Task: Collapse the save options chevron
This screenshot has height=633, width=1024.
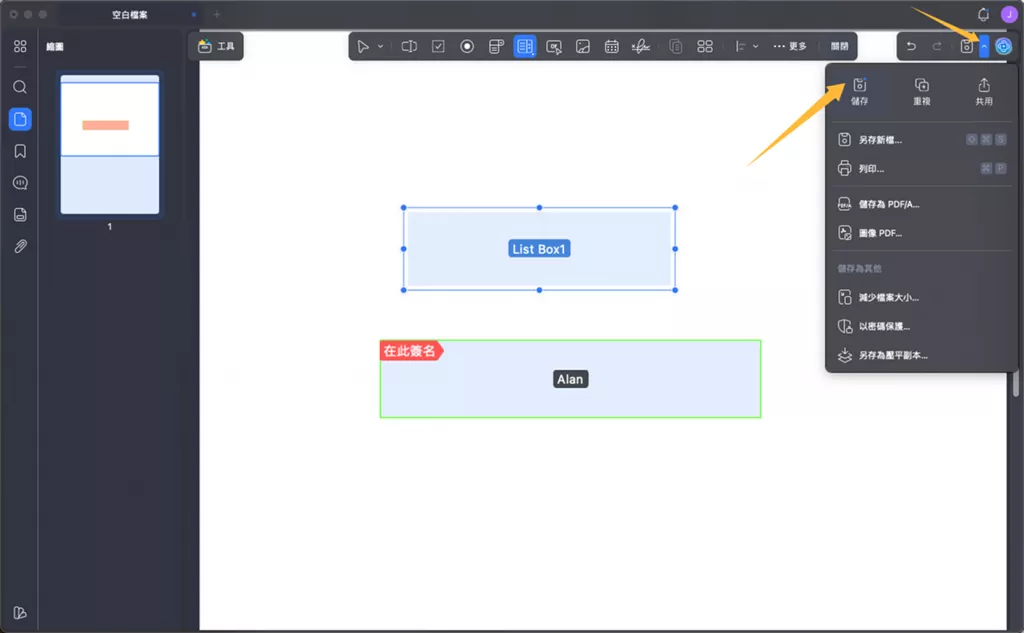Action: 984,46
